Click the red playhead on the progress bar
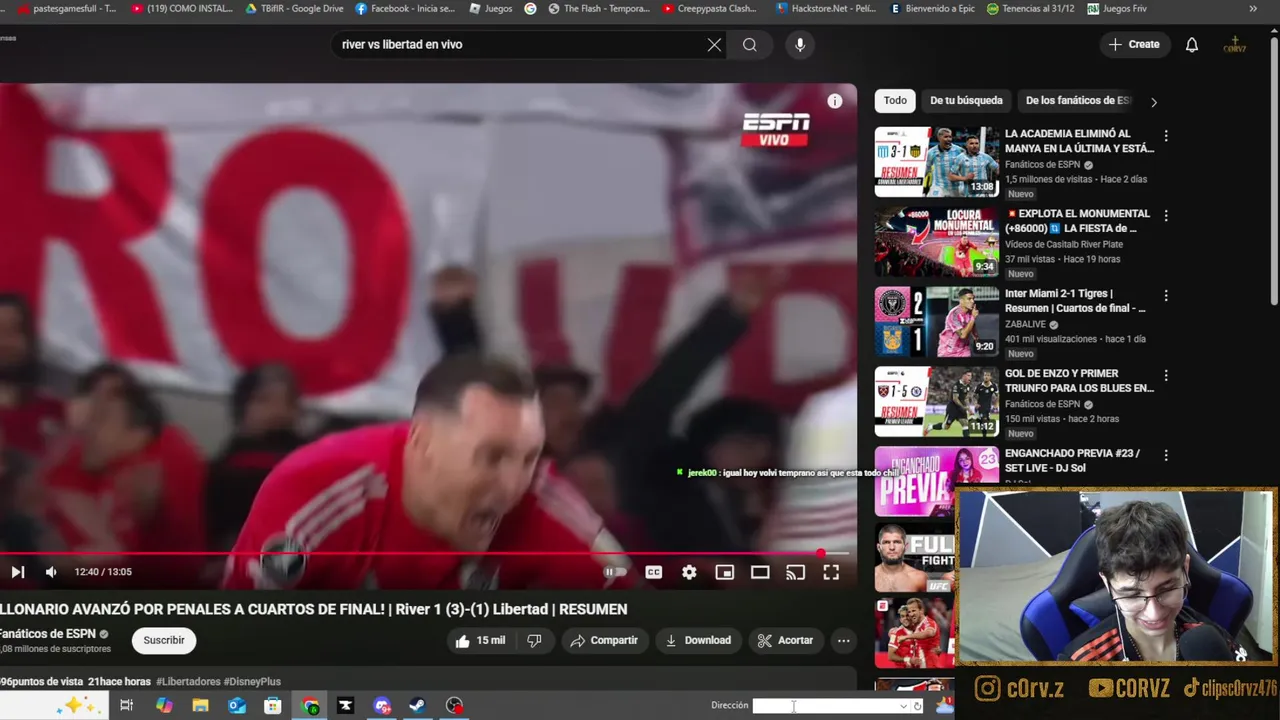Screen dimensions: 1280x720 821,553
